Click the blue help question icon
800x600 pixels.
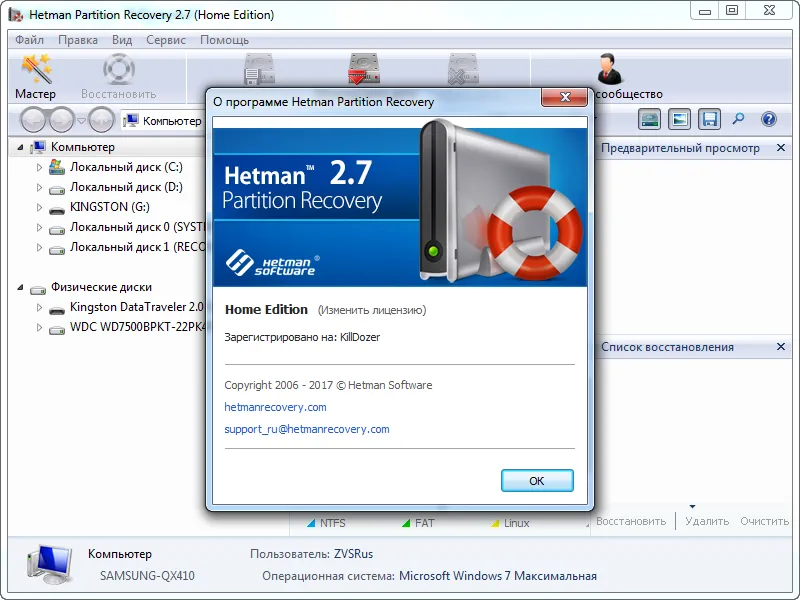(768, 119)
